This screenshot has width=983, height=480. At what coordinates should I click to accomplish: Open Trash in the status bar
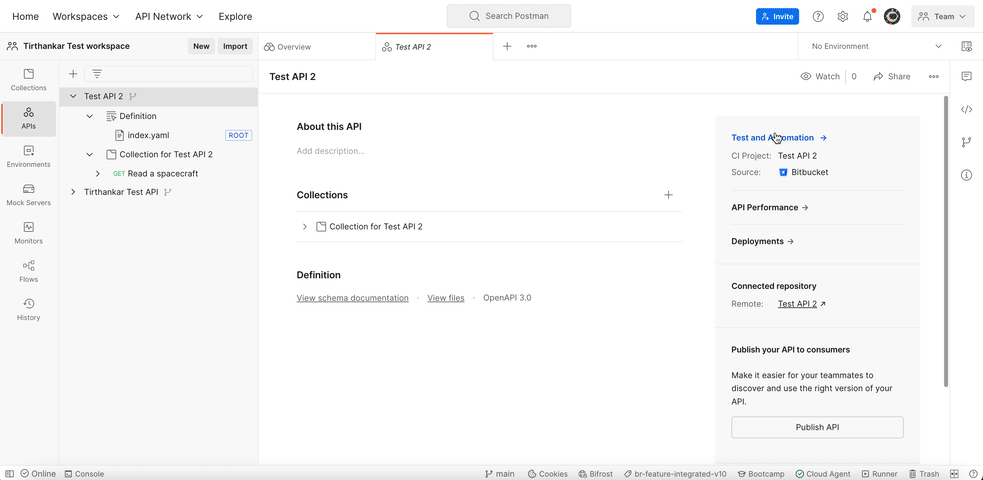[x=924, y=474]
